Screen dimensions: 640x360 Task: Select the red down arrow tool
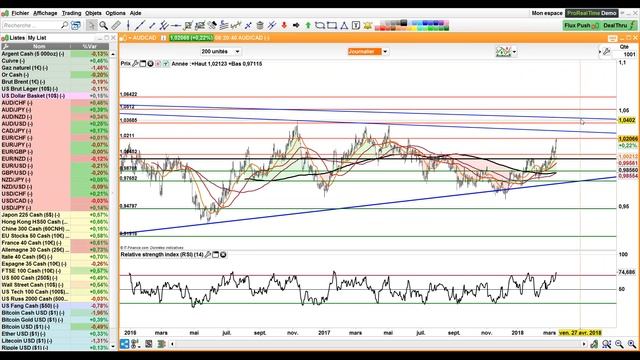pos(284,25)
